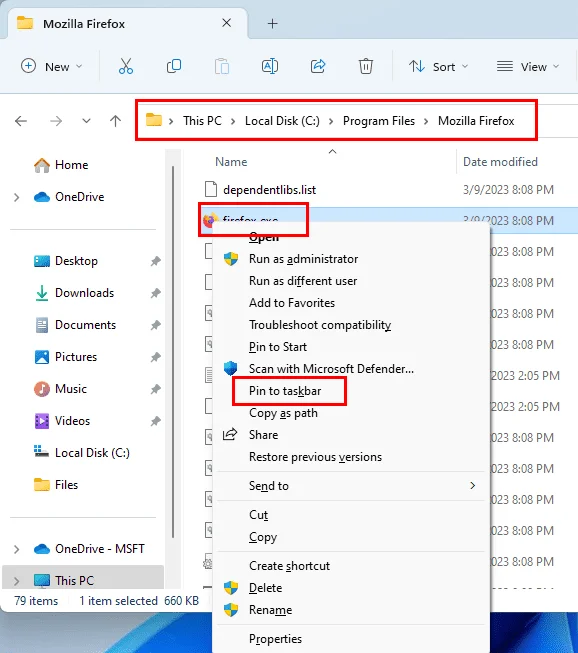Click the Paste clipboard toolbar icon
Screen dimensions: 578x653
222,66
